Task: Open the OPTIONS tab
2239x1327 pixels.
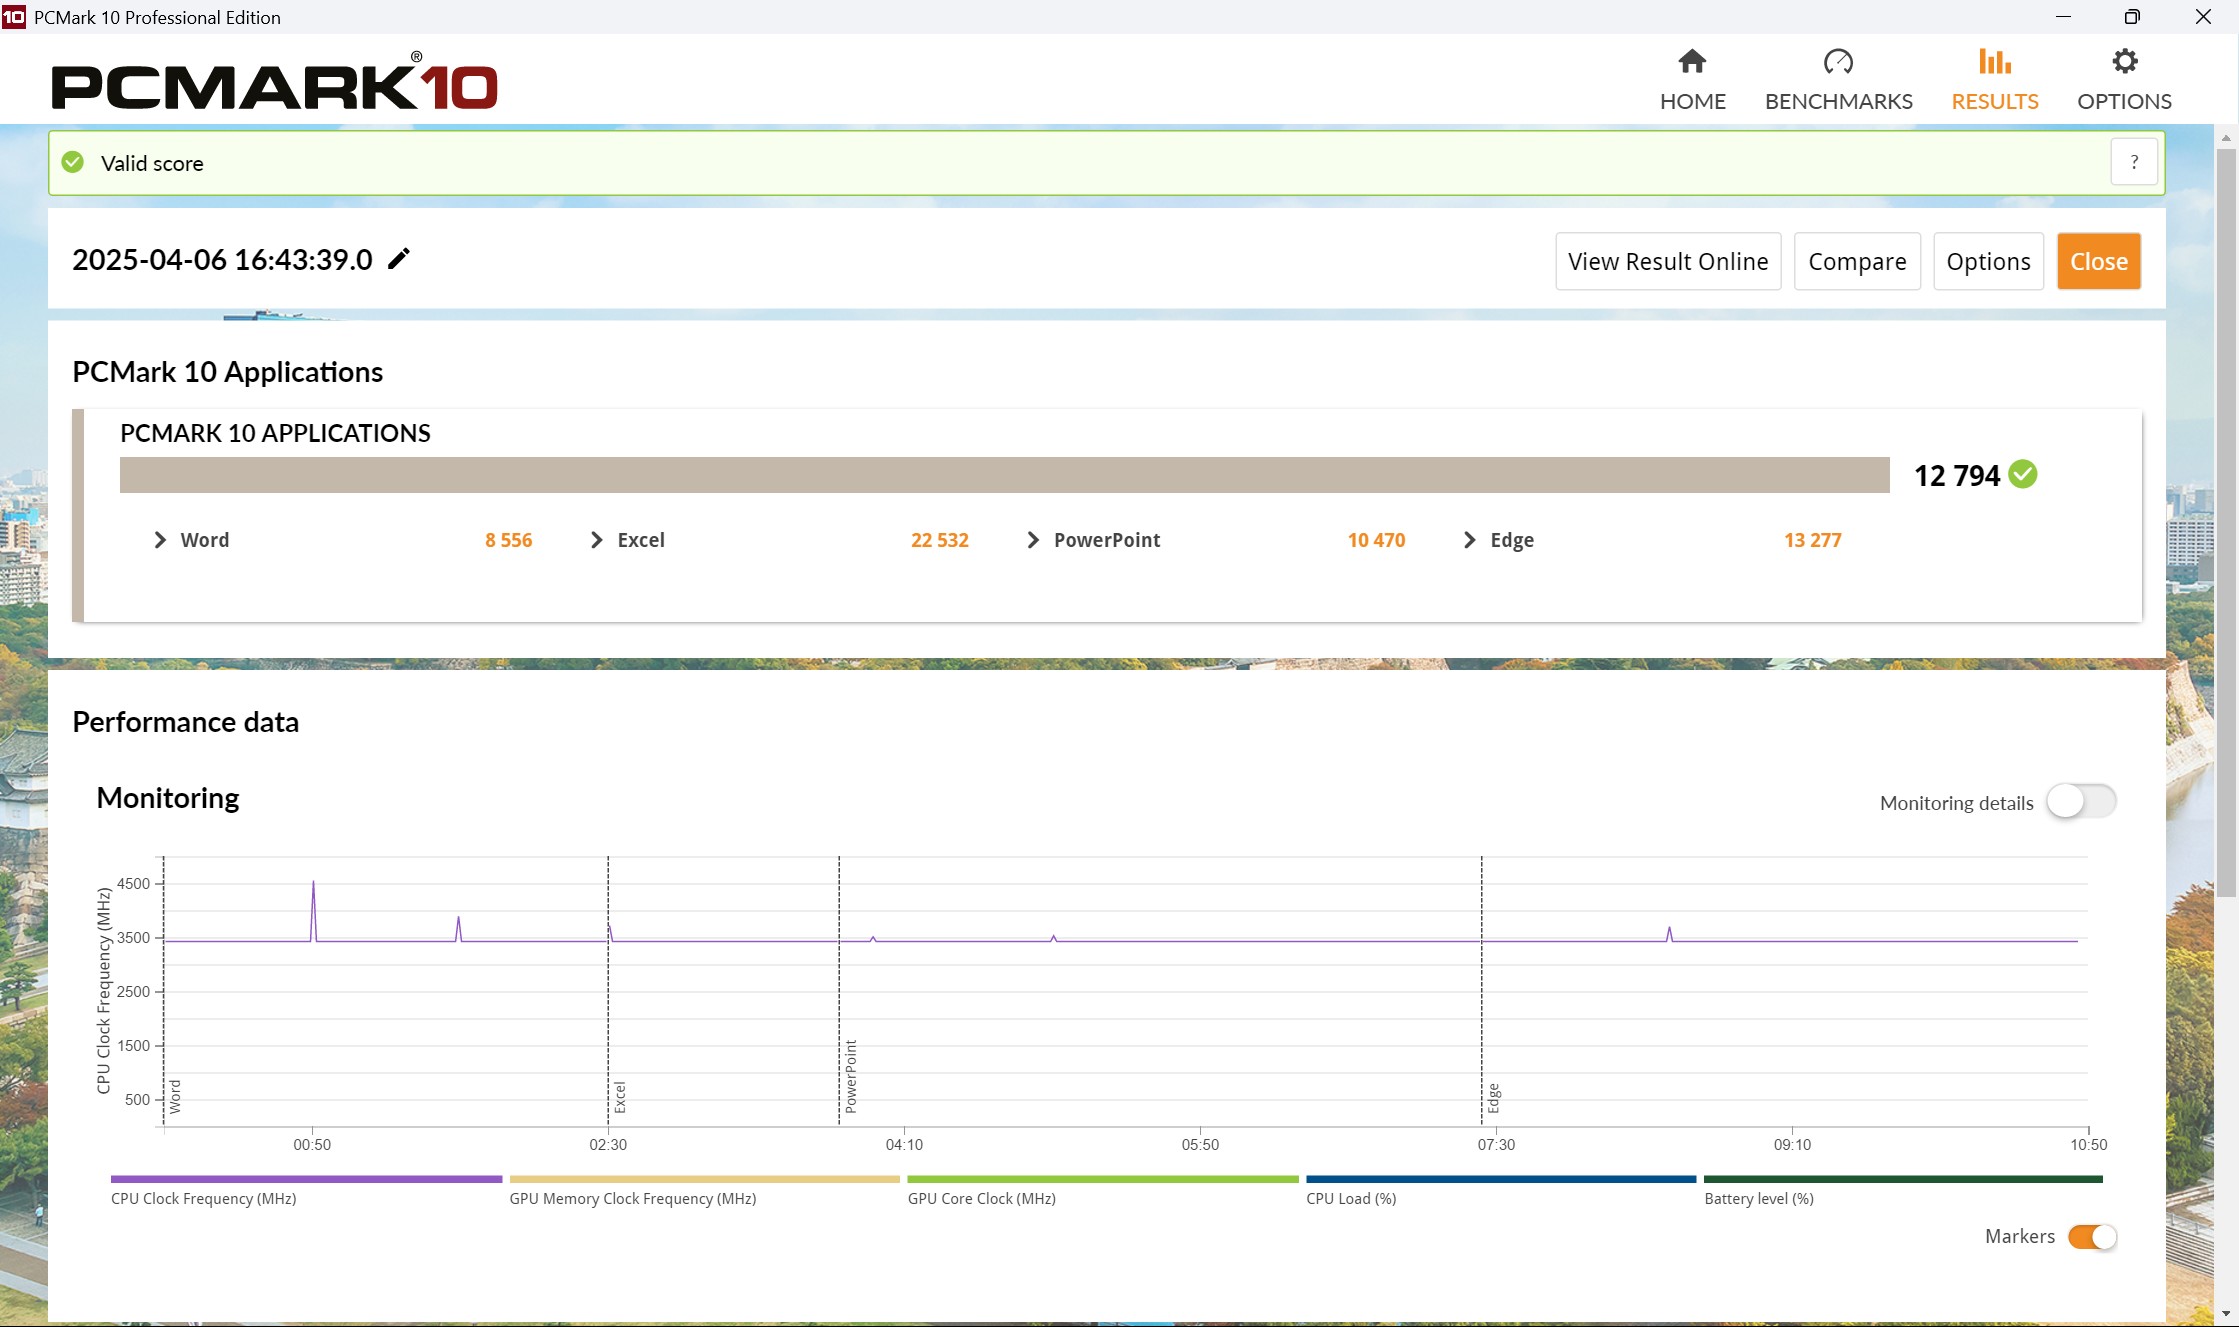Action: 2124,80
